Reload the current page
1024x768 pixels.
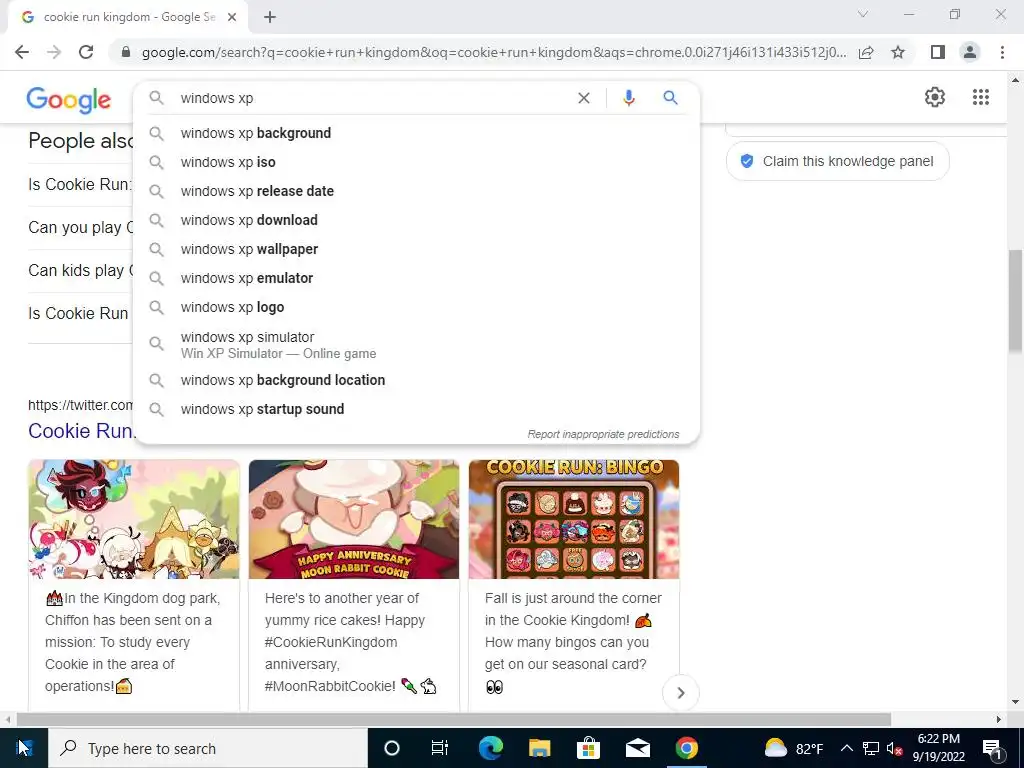pyautogui.click(x=86, y=52)
